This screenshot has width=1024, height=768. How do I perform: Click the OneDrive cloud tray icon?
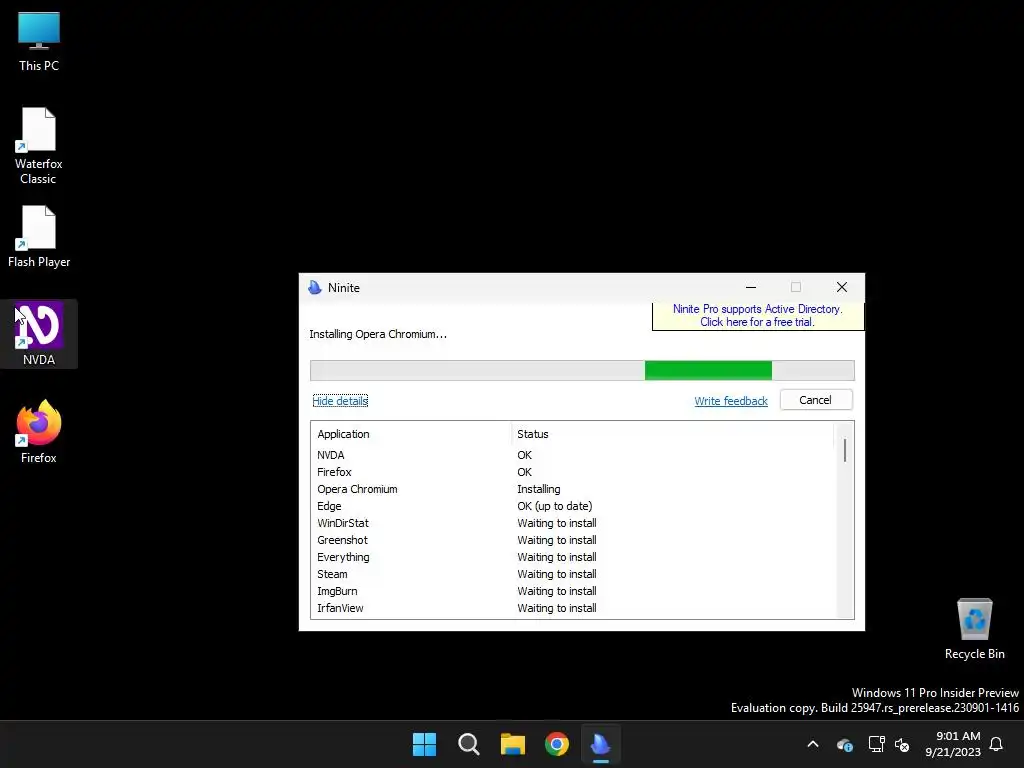click(844, 744)
